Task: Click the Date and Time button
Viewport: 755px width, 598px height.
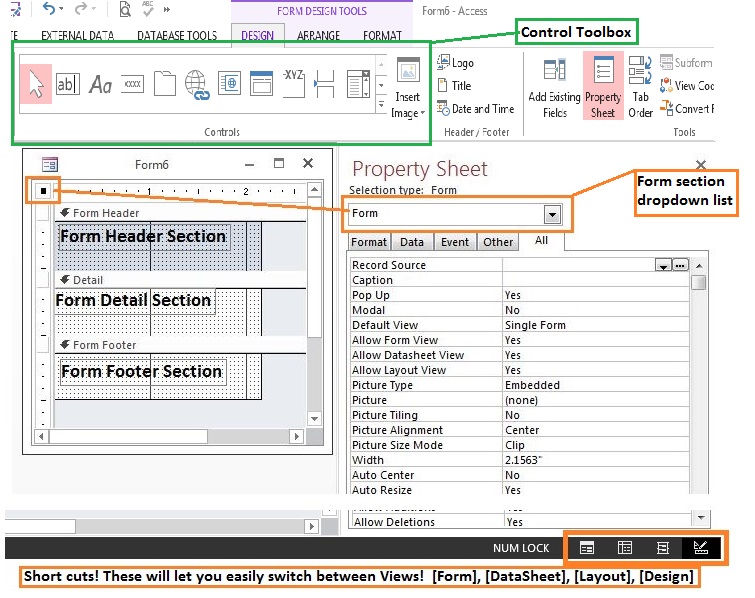Action: click(x=476, y=109)
